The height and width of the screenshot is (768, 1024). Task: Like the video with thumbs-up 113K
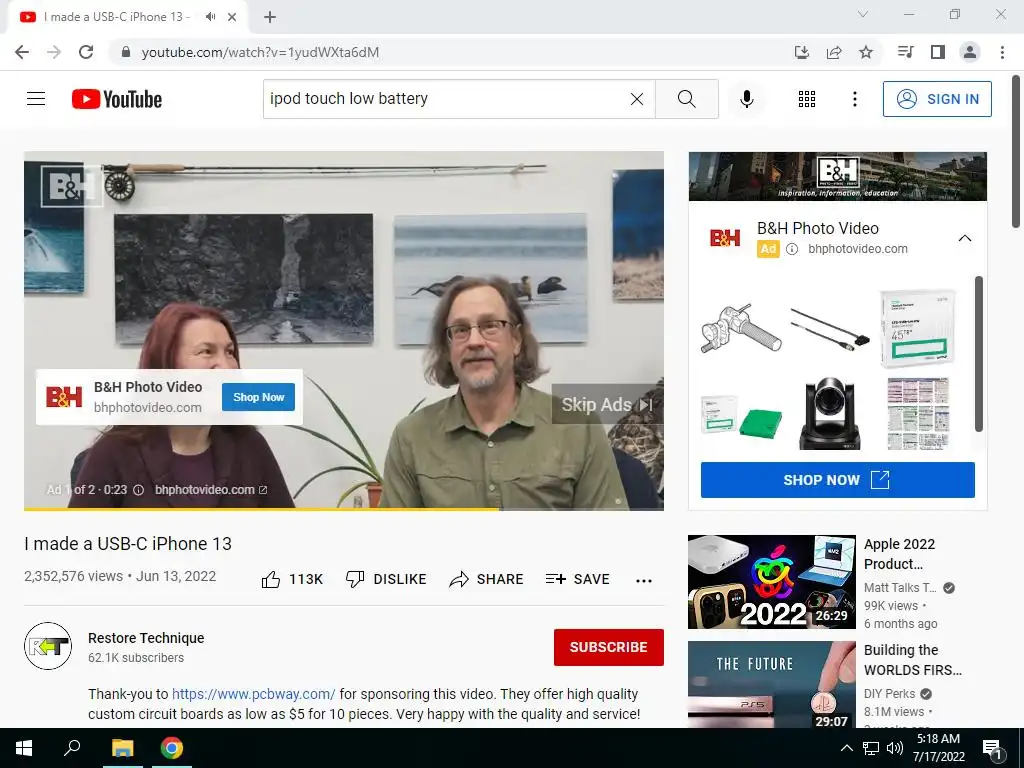coord(292,579)
